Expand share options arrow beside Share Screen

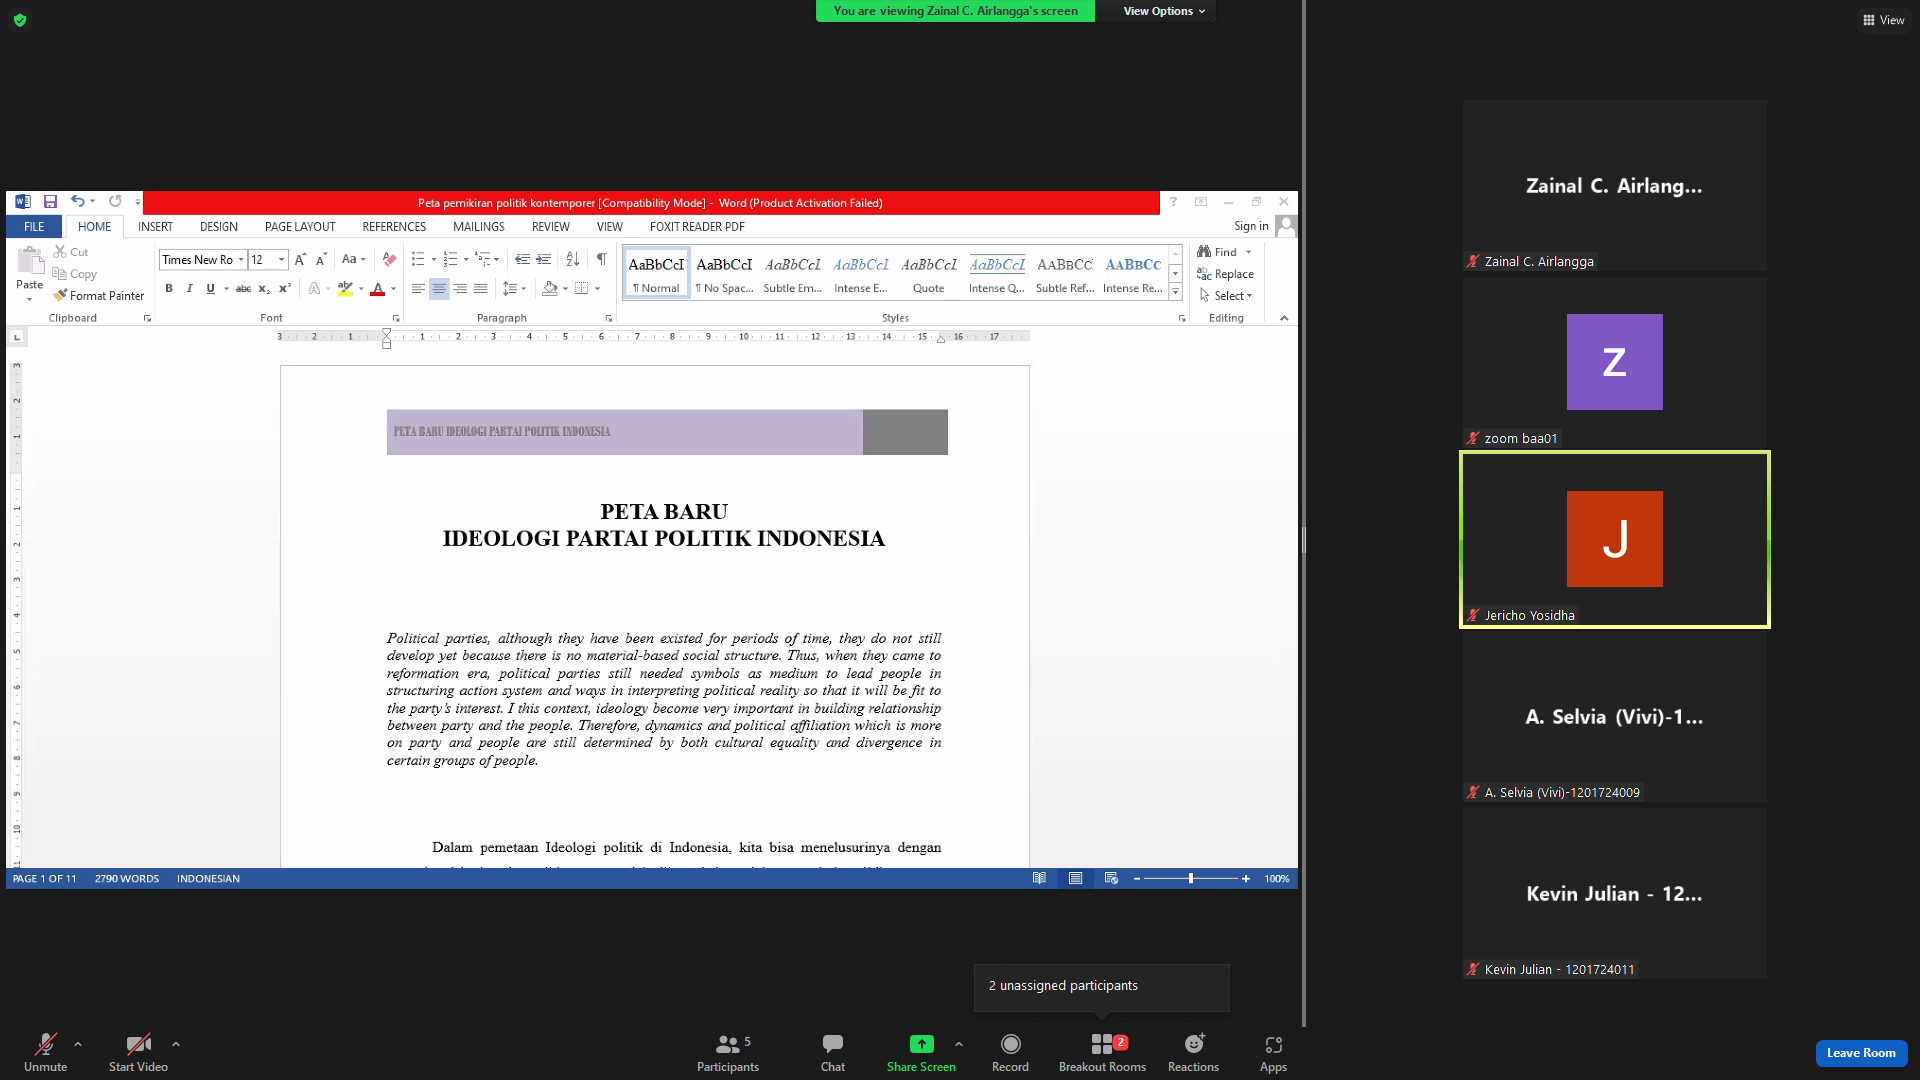959,1044
